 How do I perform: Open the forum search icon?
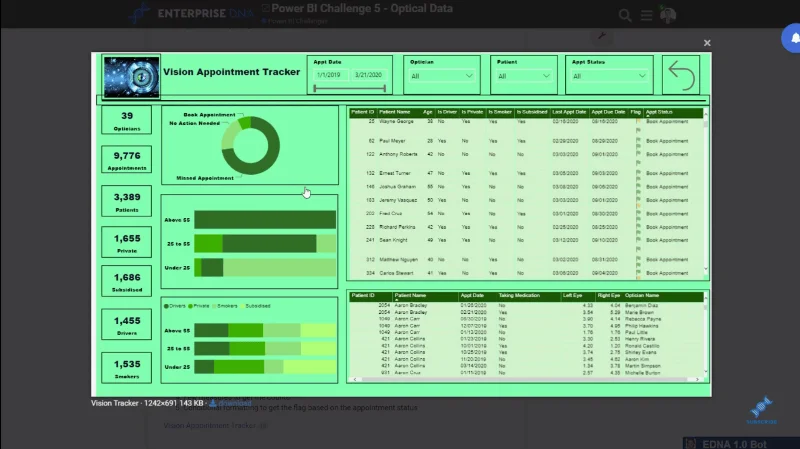tap(624, 15)
